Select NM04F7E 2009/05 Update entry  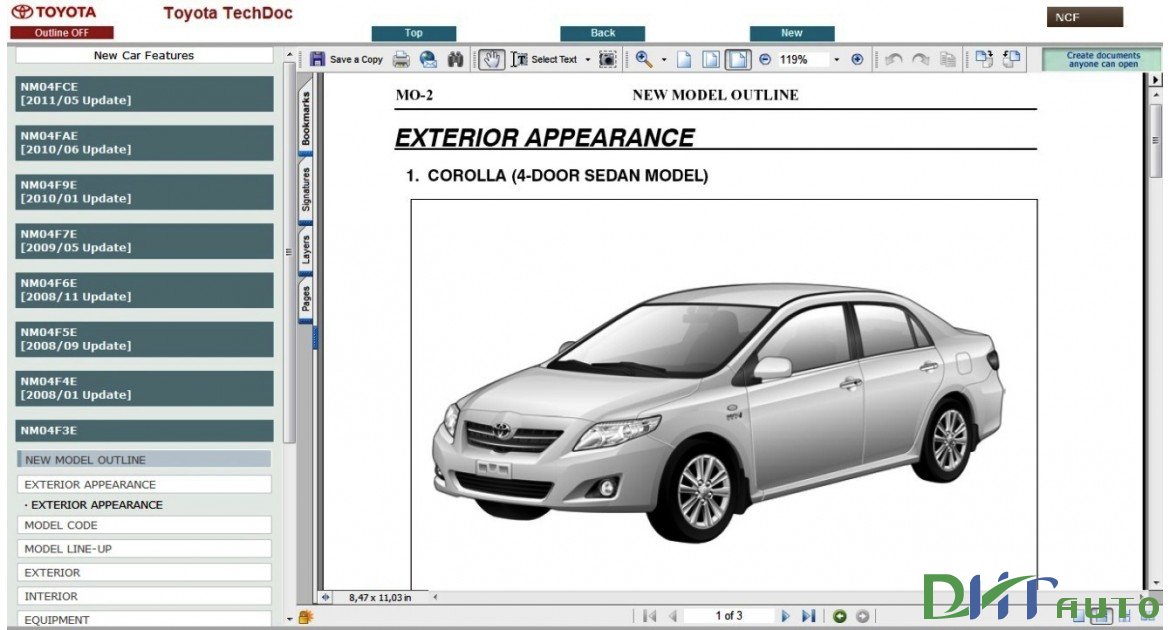click(x=144, y=241)
